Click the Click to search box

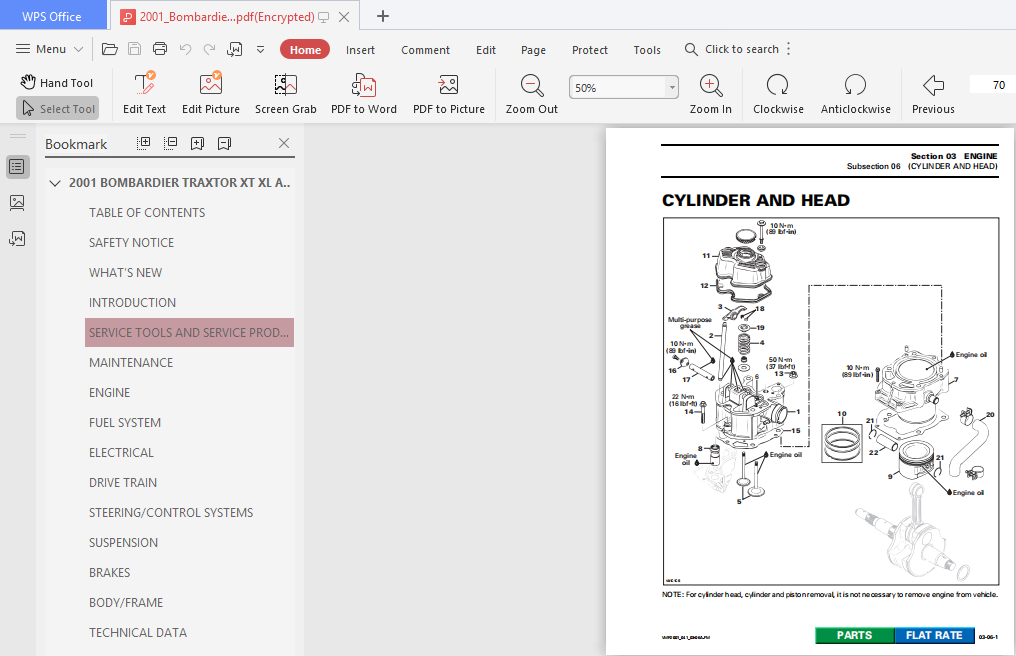click(x=732, y=49)
